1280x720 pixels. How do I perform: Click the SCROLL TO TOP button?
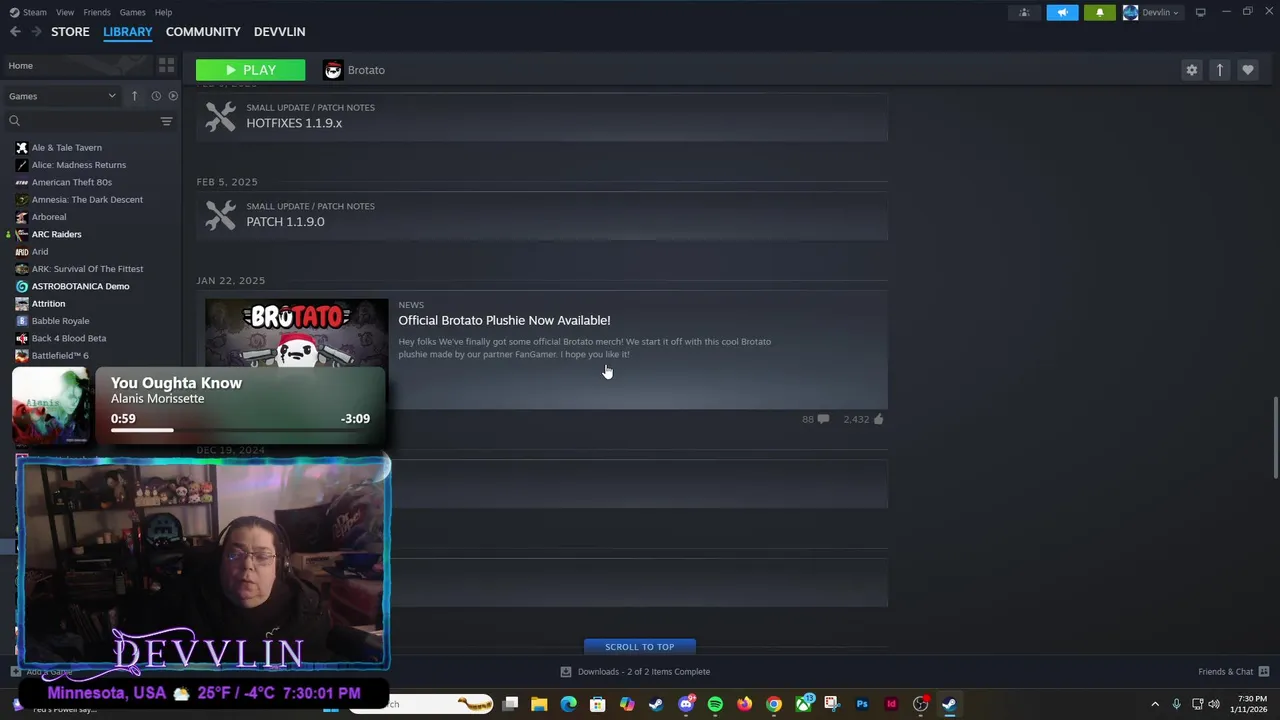[640, 647]
